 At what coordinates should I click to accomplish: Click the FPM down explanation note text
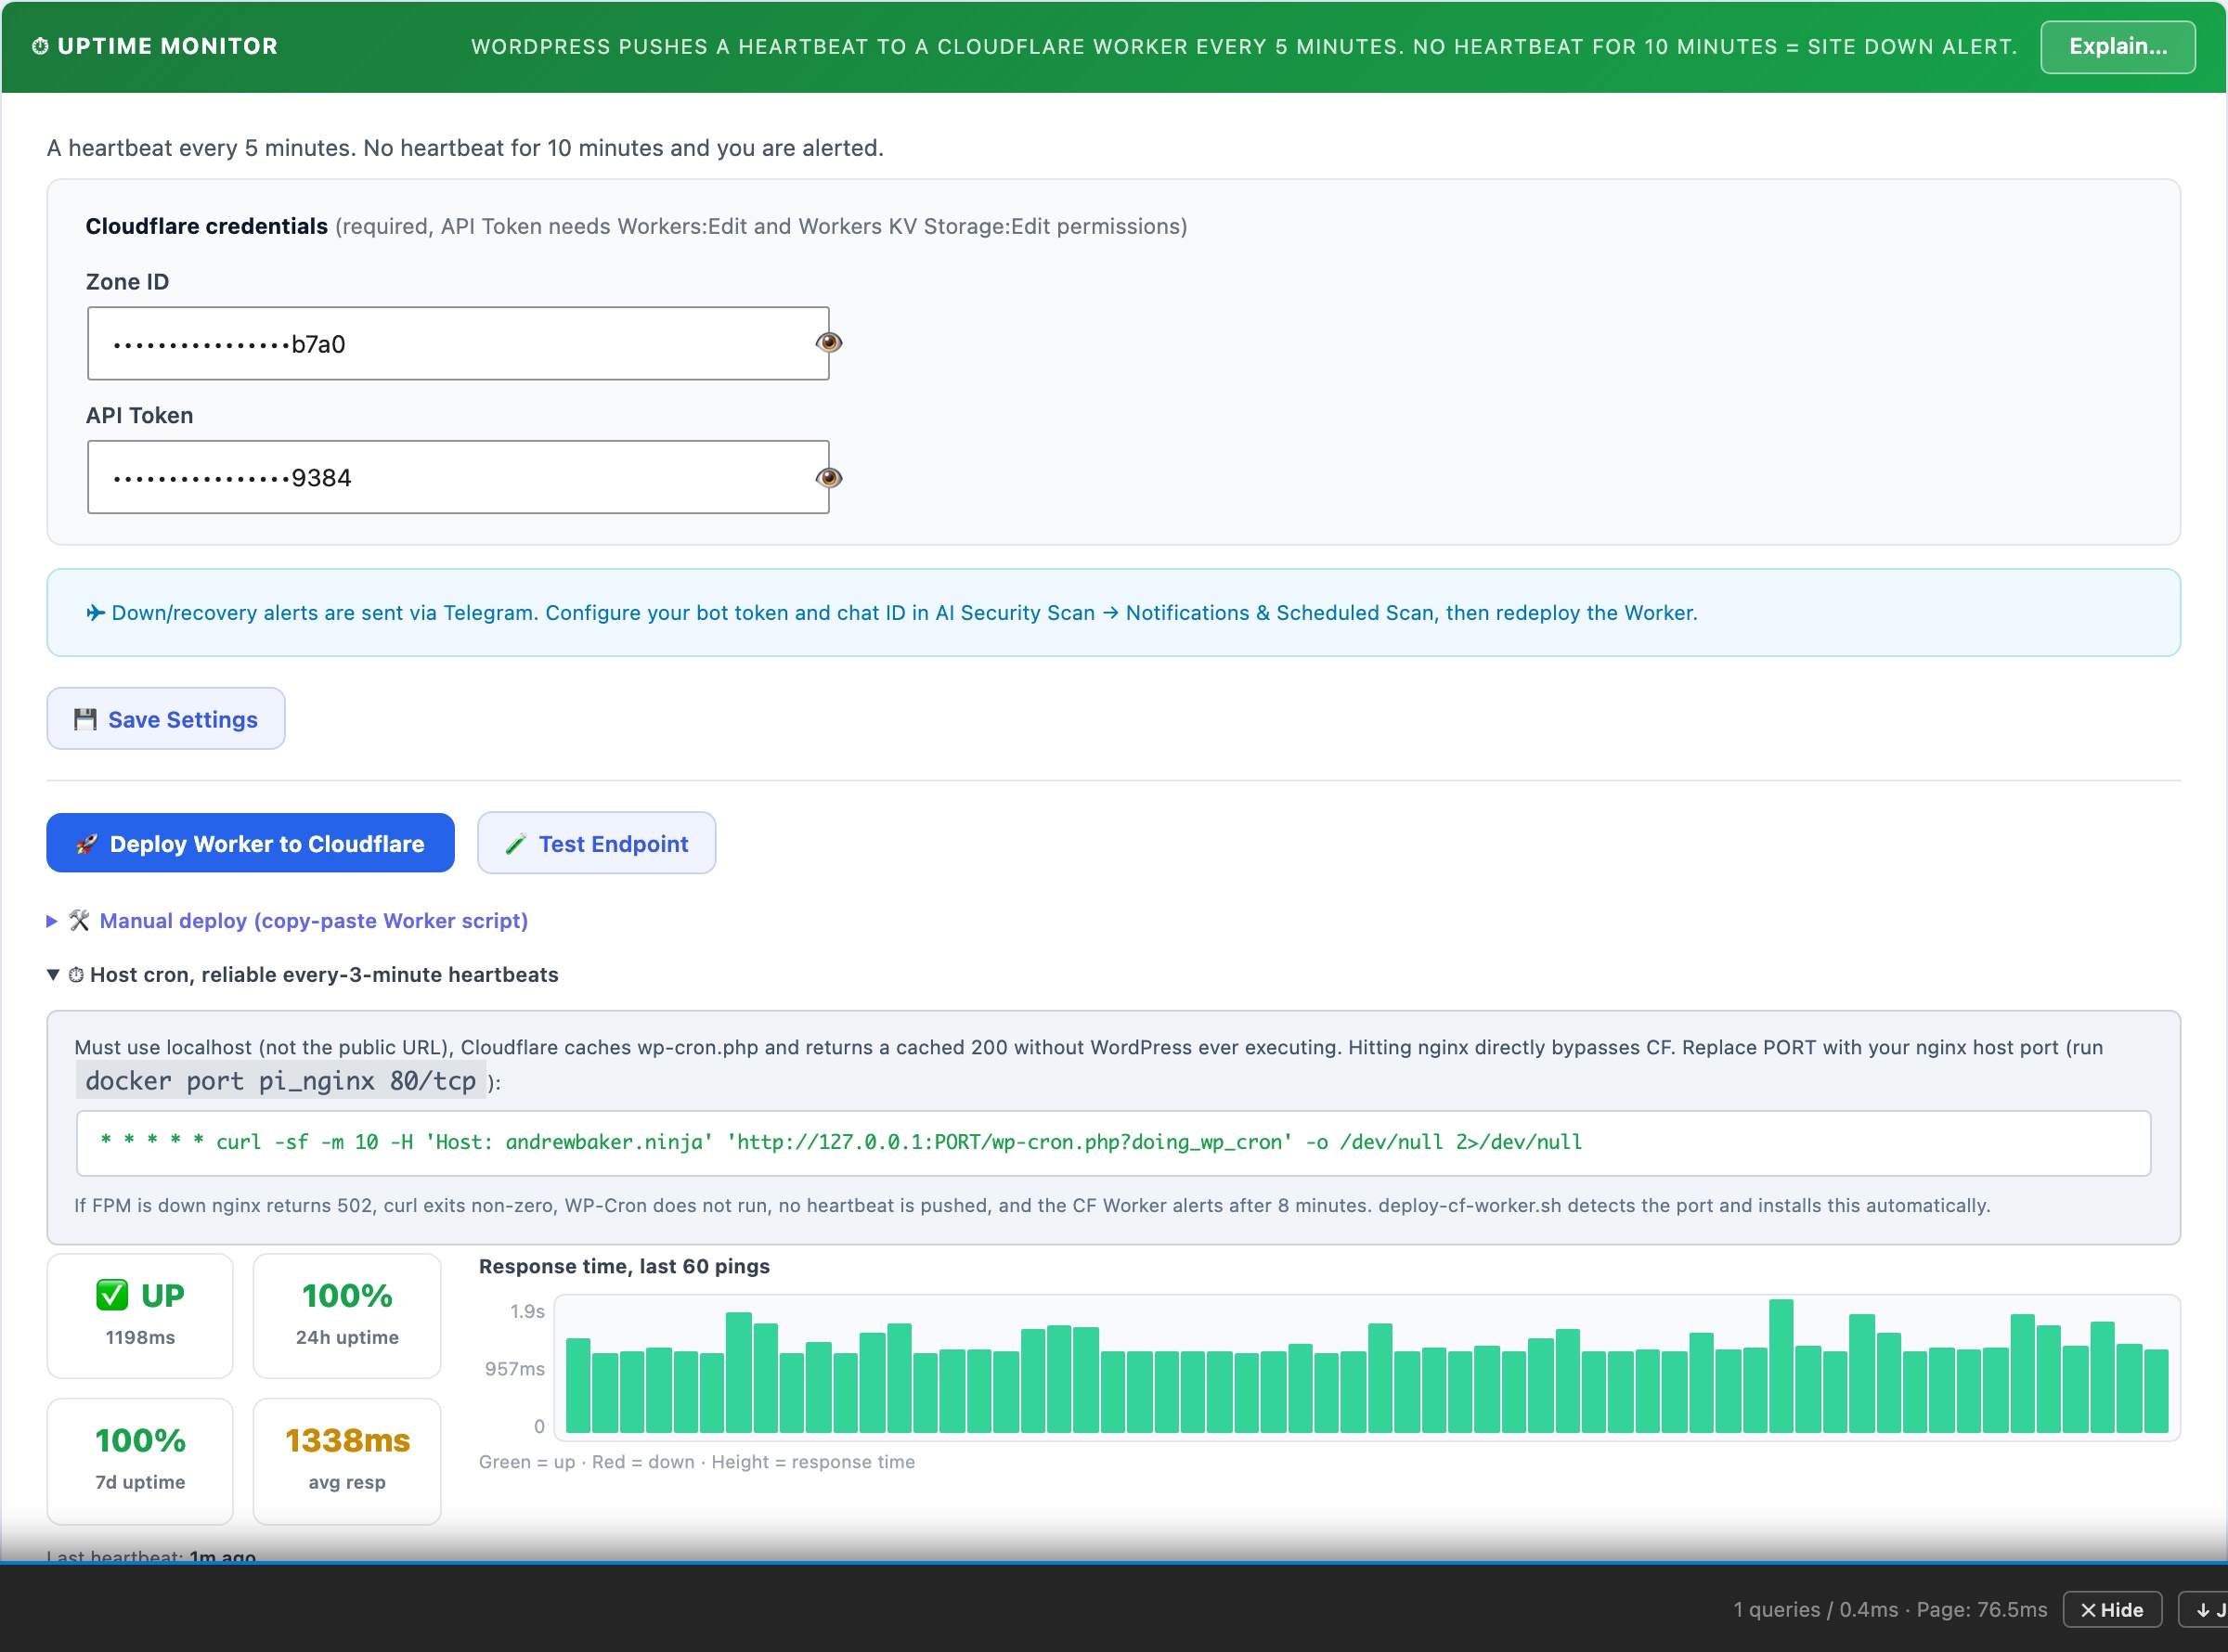coord(1032,1205)
